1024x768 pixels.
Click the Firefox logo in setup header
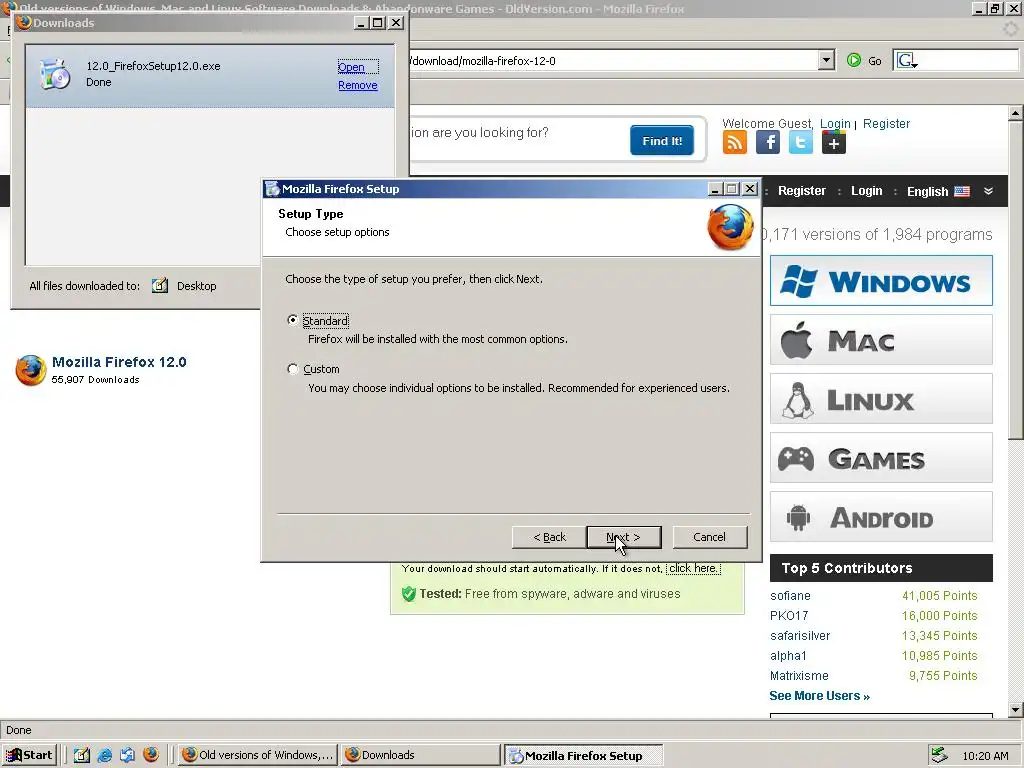click(x=730, y=227)
